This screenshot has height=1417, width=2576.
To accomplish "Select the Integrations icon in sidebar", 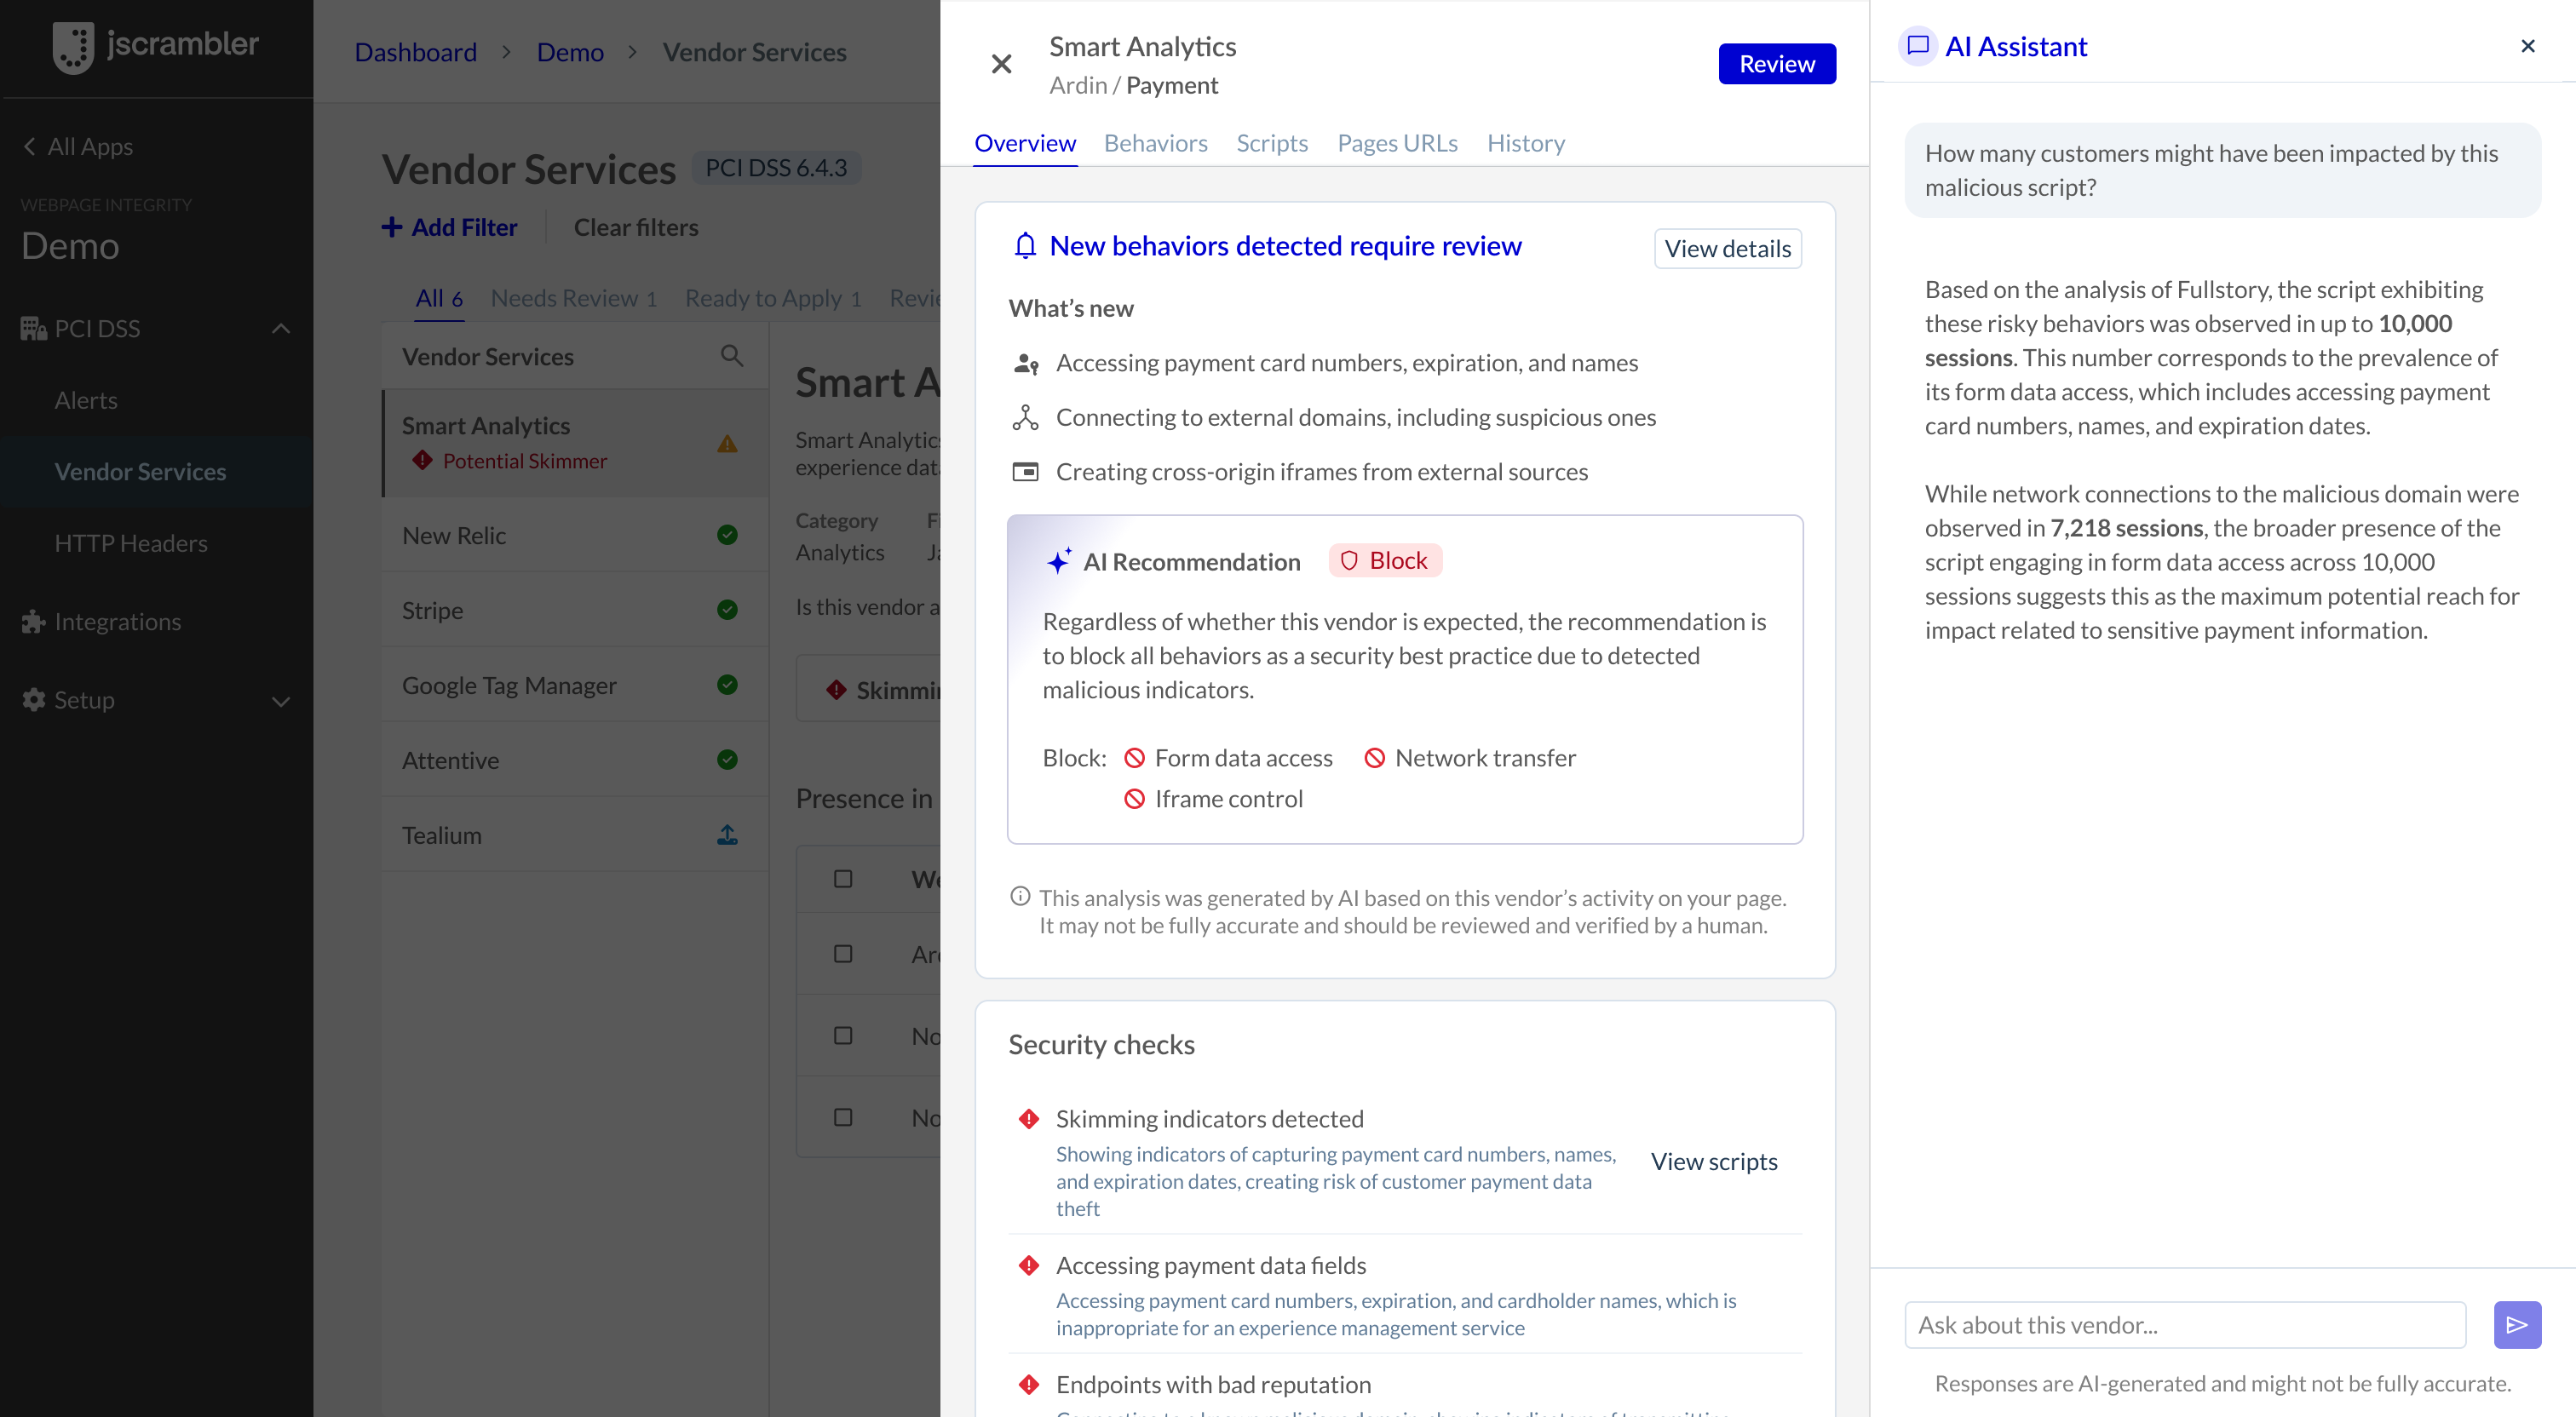I will [32, 621].
